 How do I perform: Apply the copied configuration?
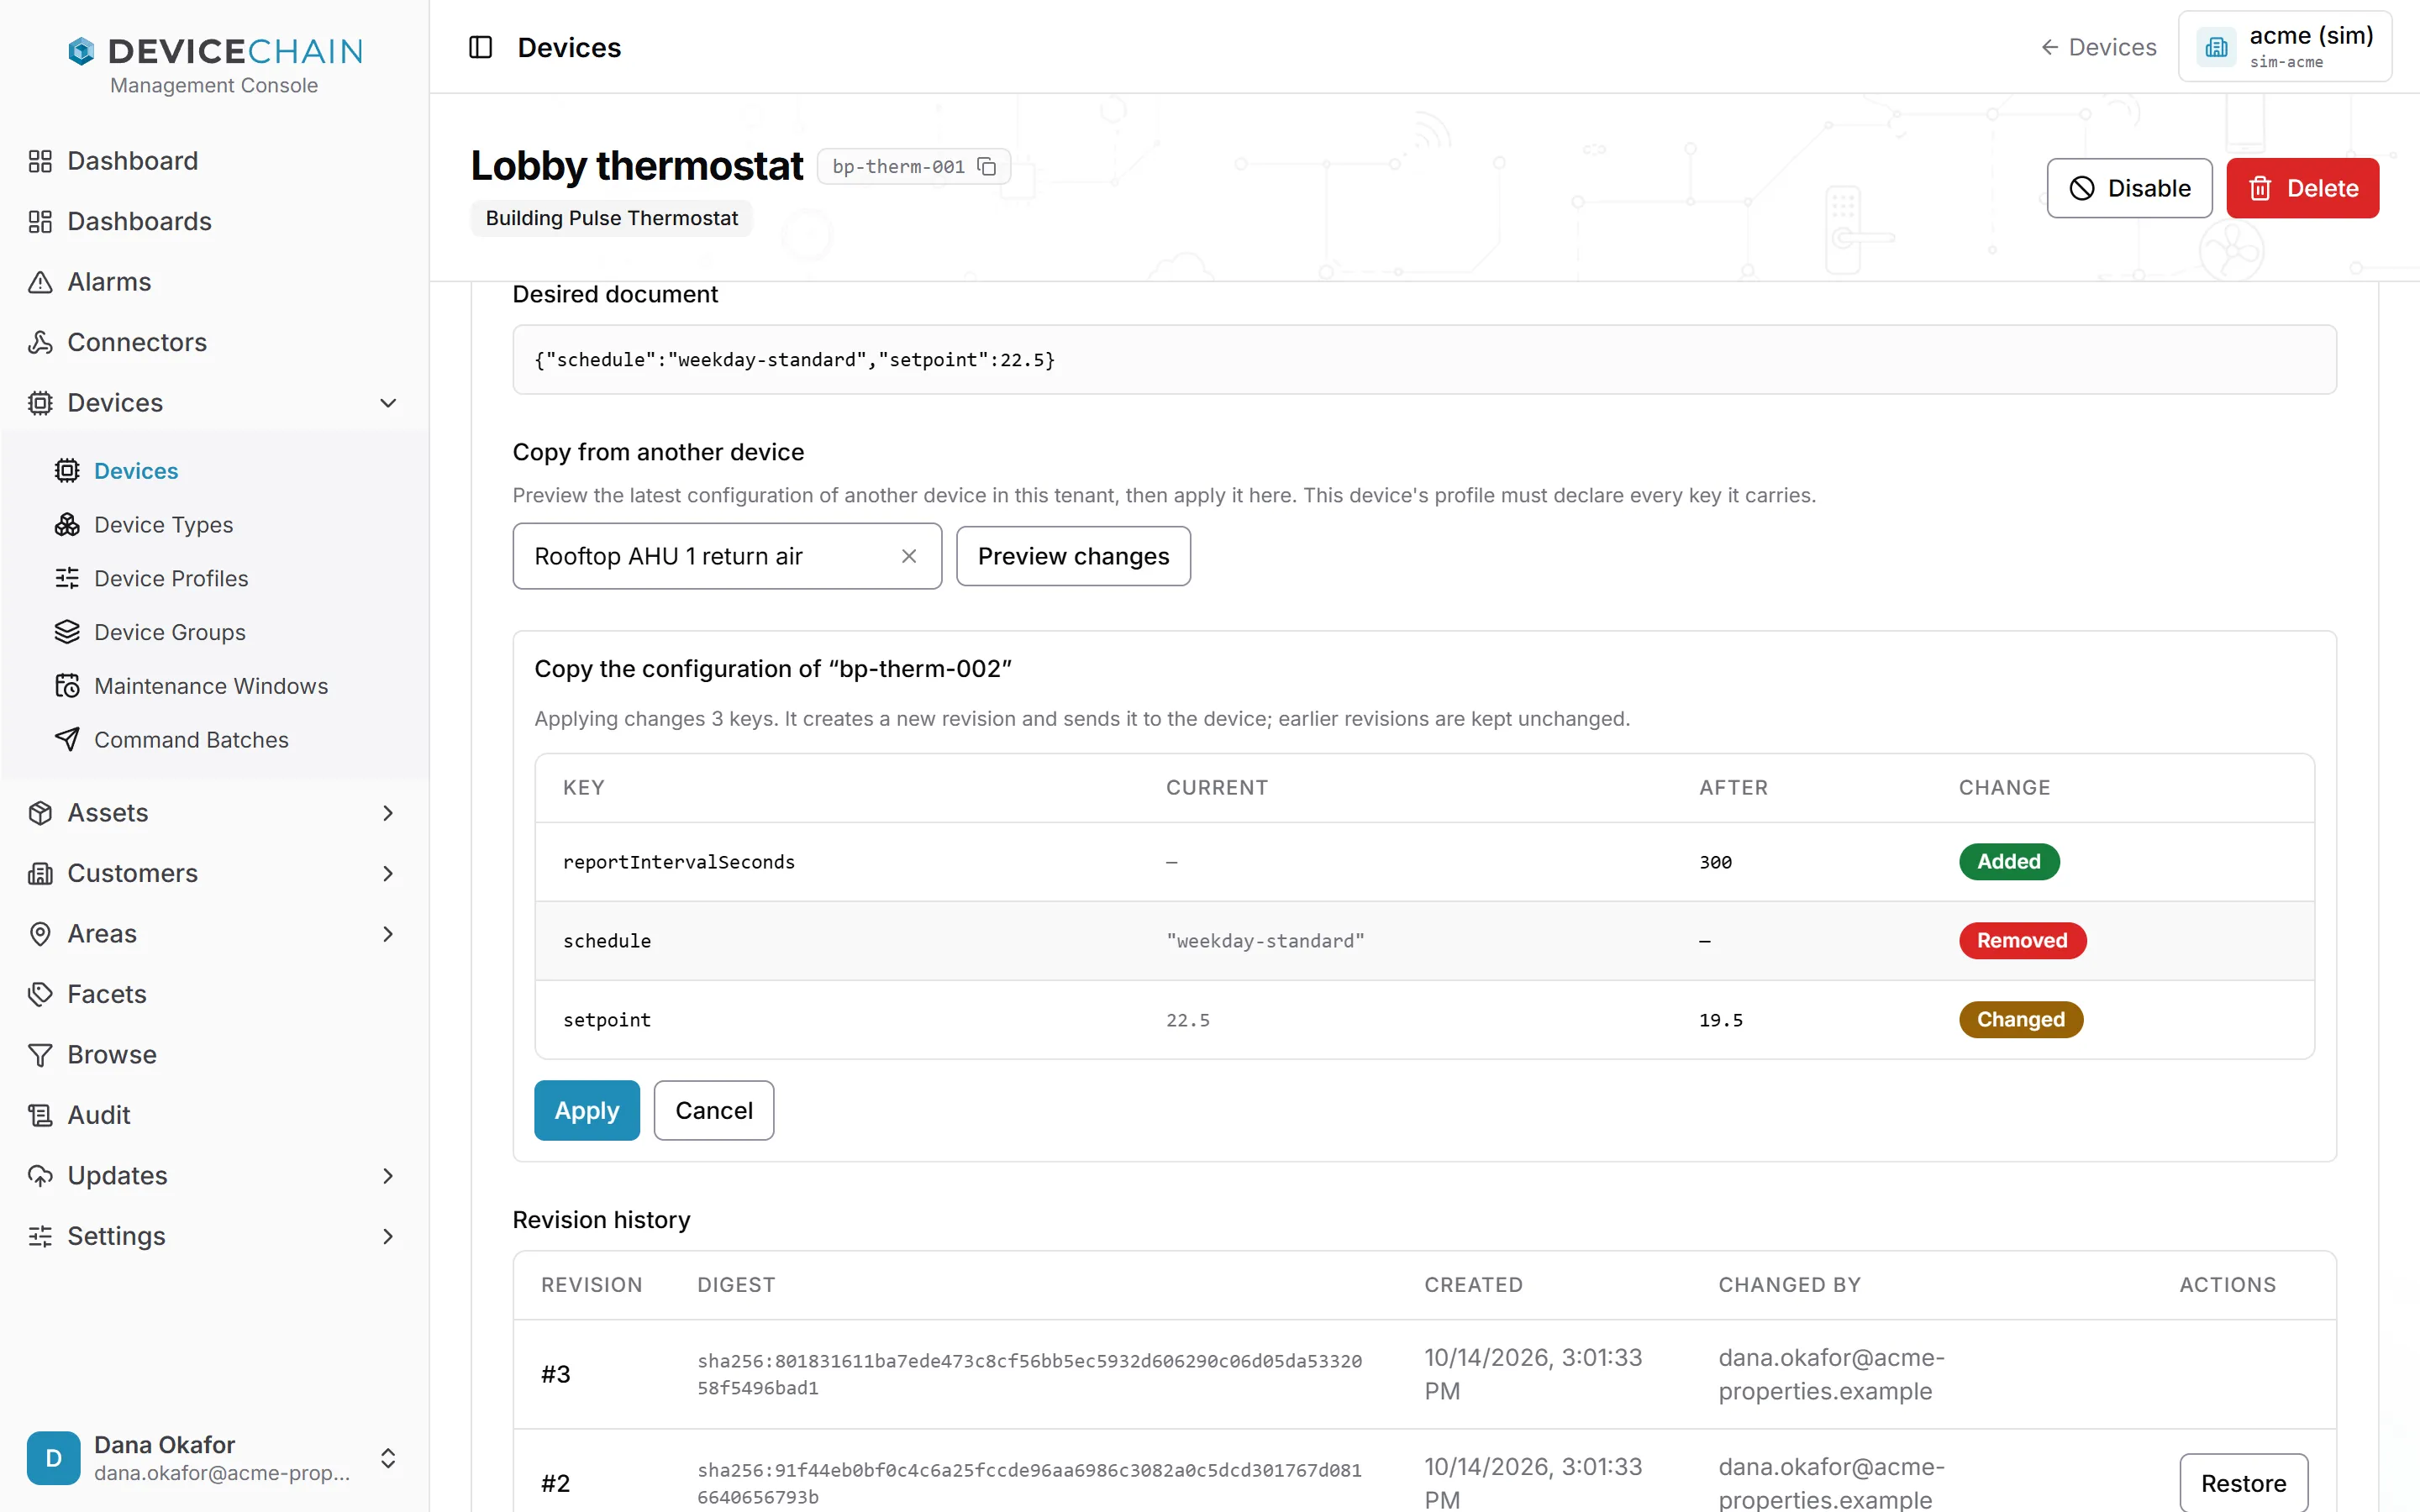coord(587,1110)
